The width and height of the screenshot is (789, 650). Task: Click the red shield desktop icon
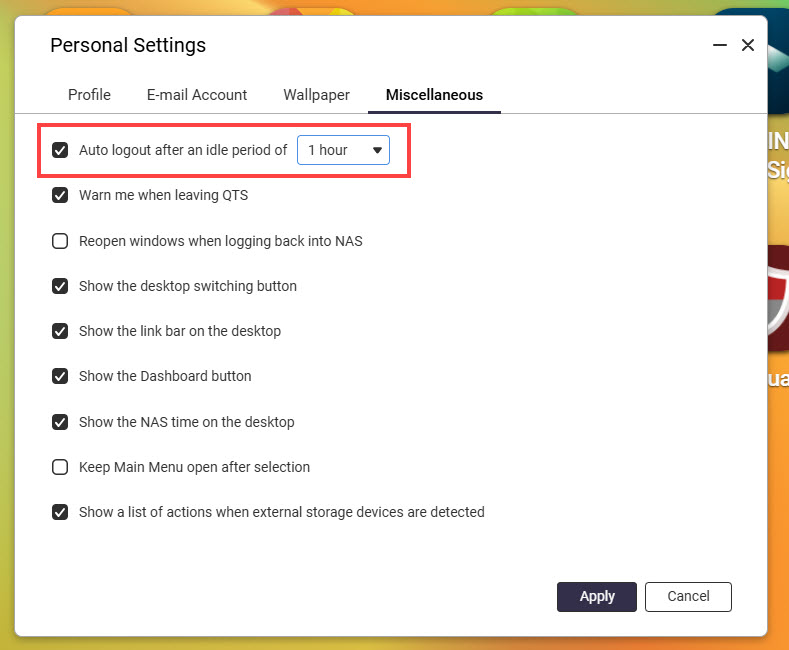777,298
